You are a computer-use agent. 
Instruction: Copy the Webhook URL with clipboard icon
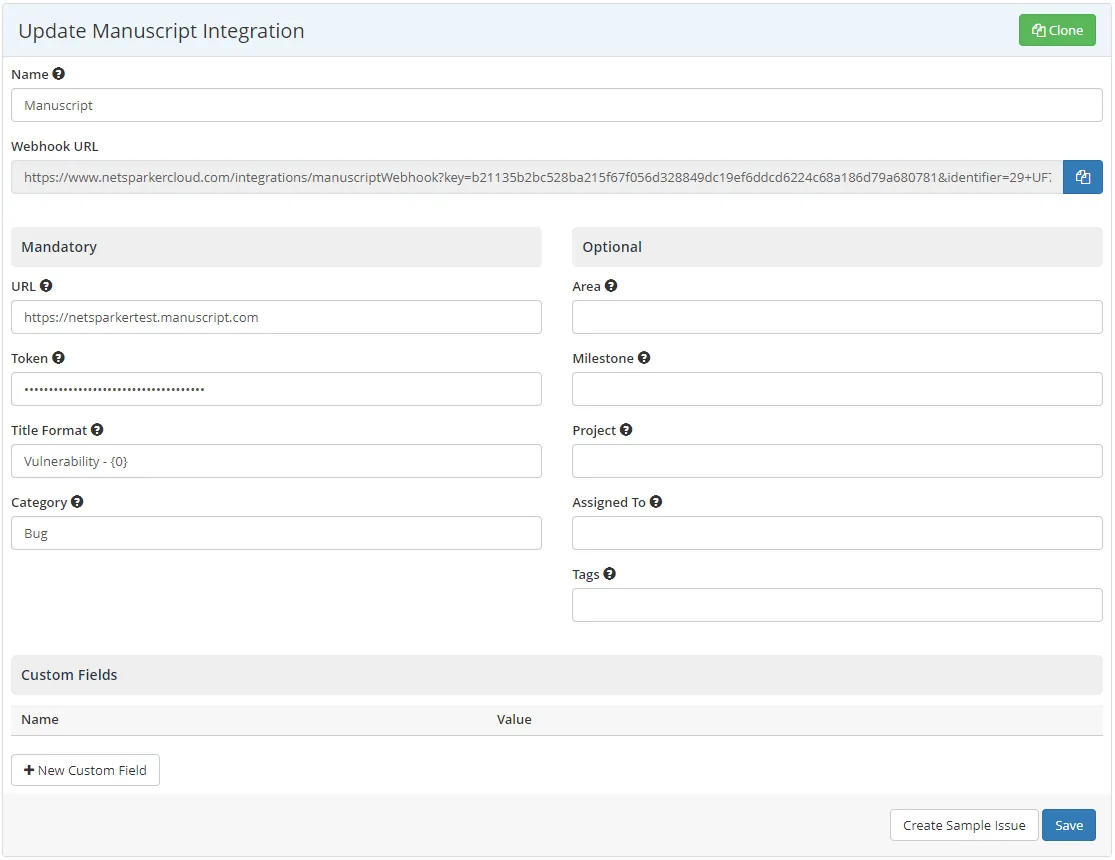coord(1082,177)
